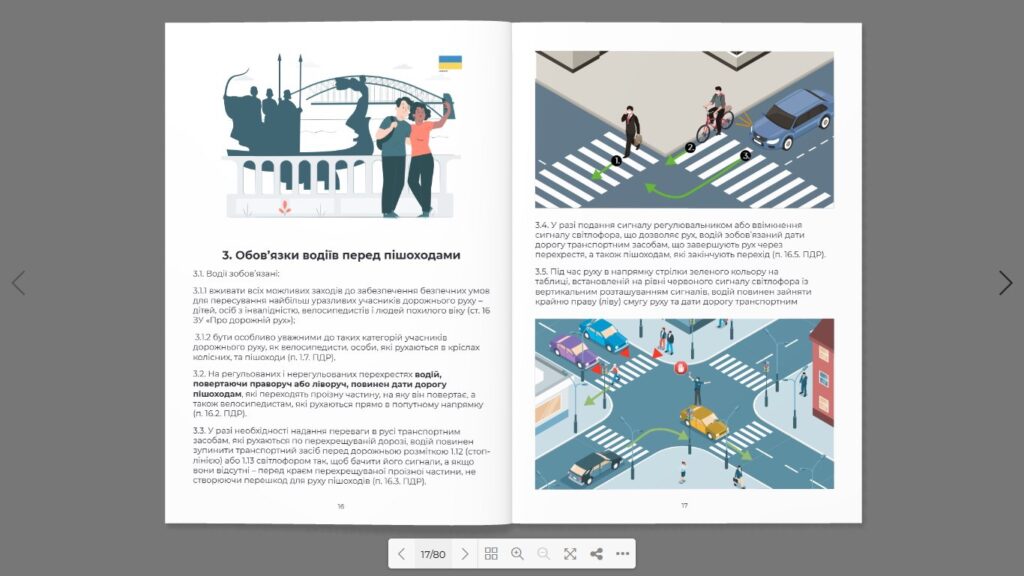Go to previous page using toolbar arrow
The width and height of the screenshot is (1024, 576).
point(401,554)
